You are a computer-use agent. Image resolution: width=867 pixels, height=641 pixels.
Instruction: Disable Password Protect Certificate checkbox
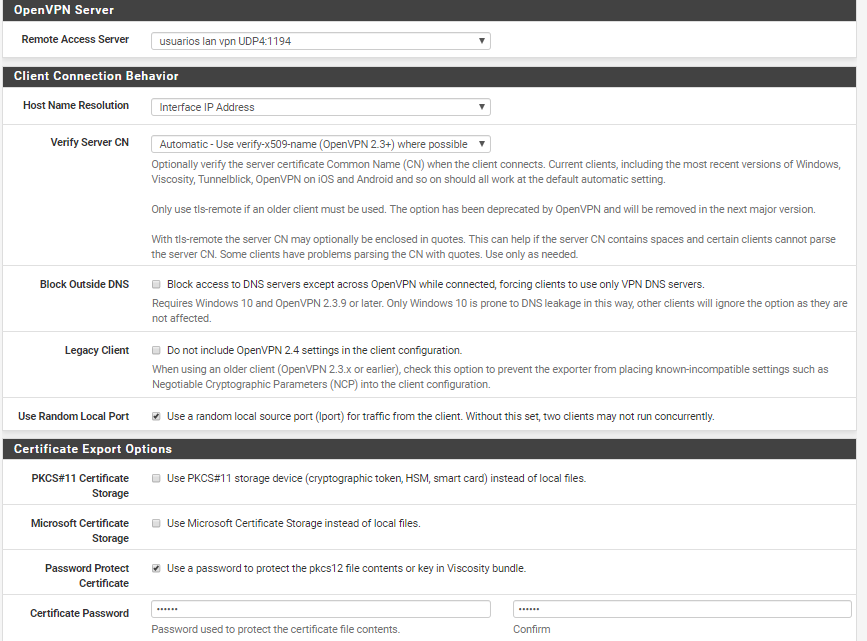click(x=156, y=569)
